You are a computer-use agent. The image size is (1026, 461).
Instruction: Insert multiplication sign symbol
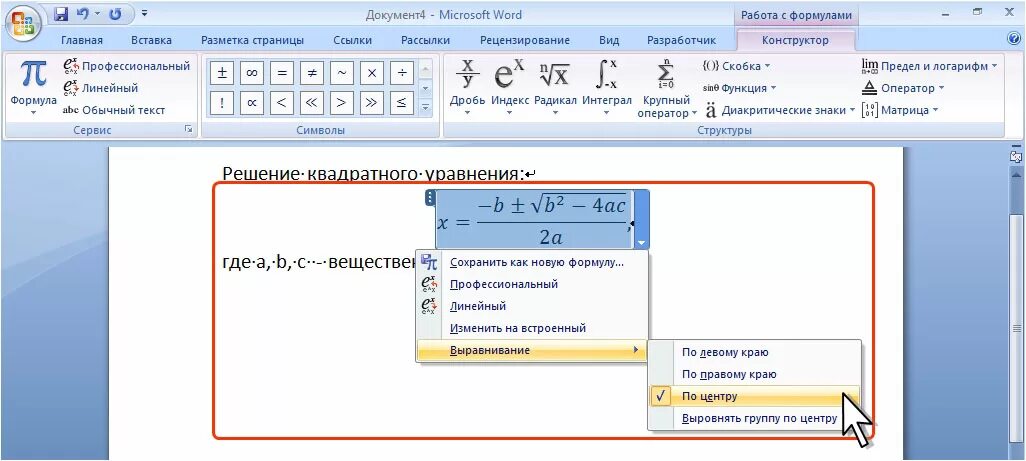(372, 73)
